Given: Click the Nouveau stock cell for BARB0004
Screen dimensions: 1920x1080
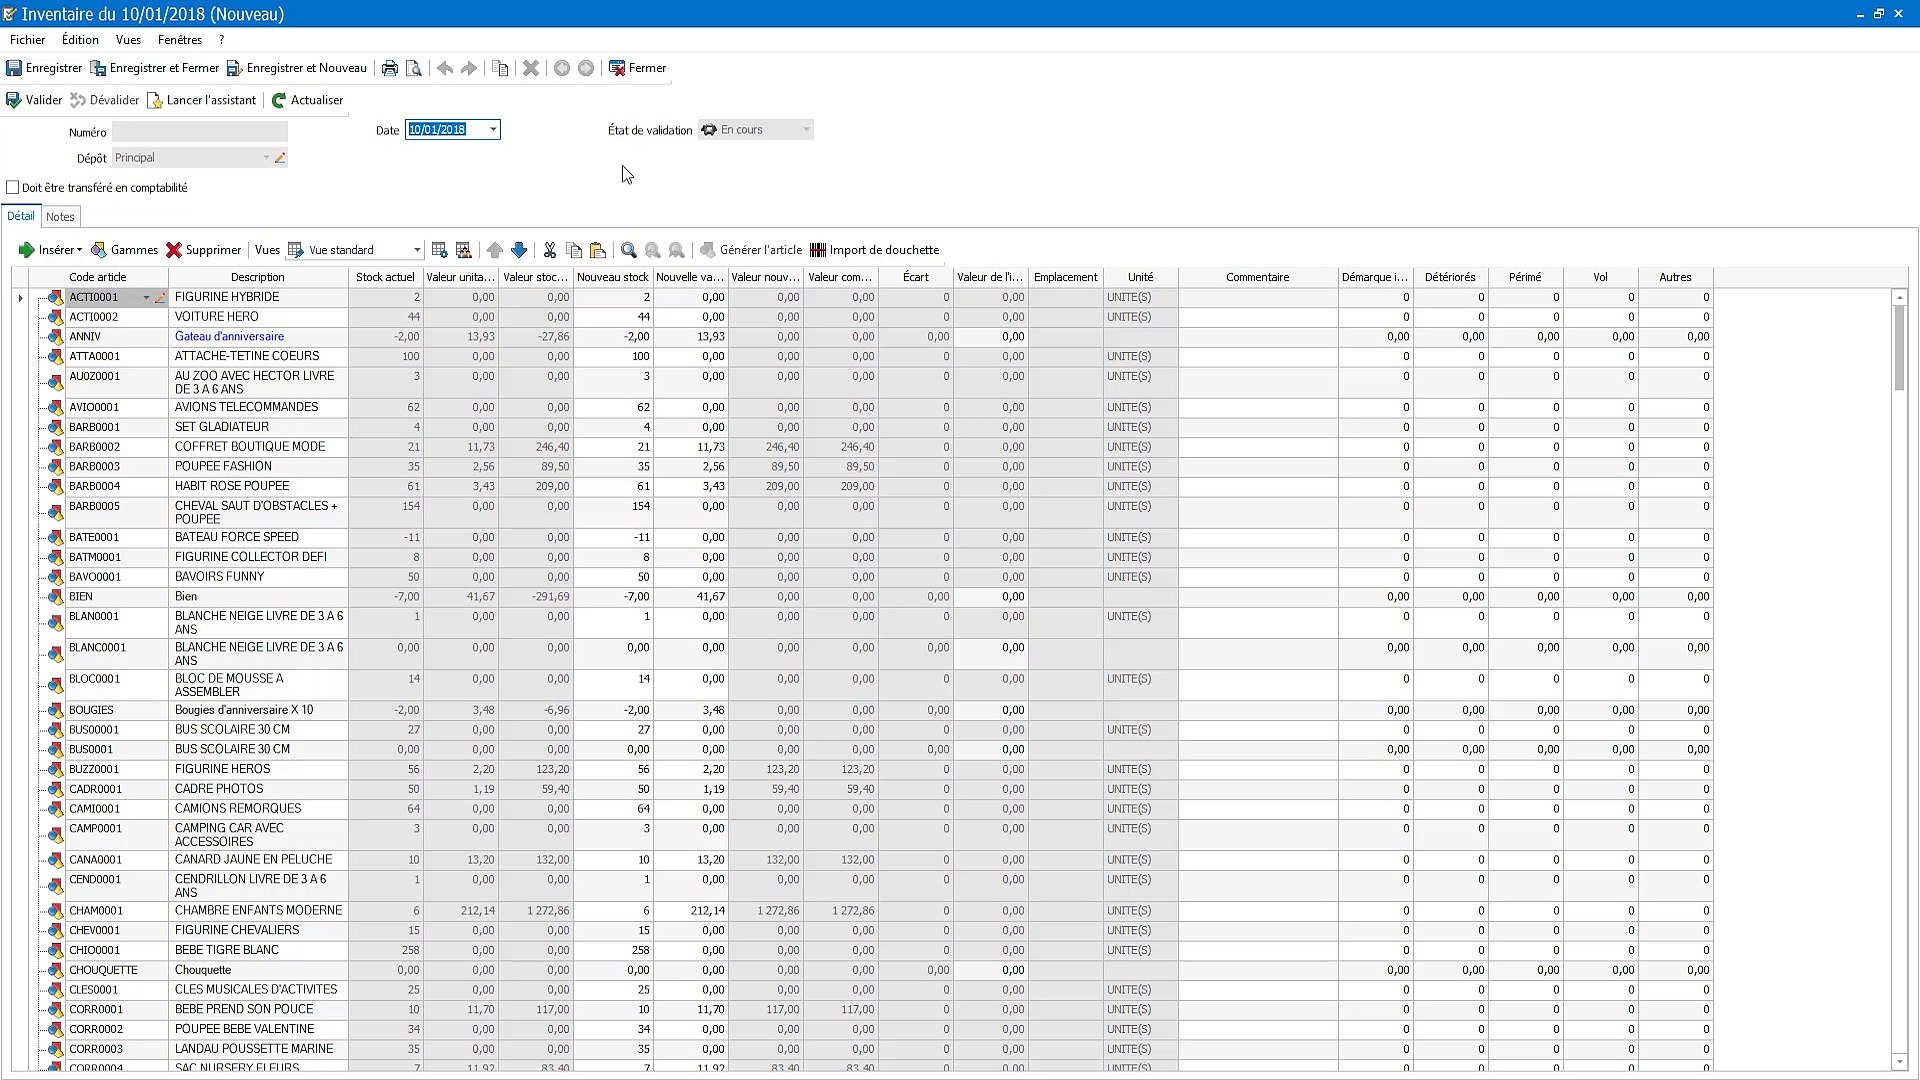Looking at the screenshot, I should click(613, 486).
